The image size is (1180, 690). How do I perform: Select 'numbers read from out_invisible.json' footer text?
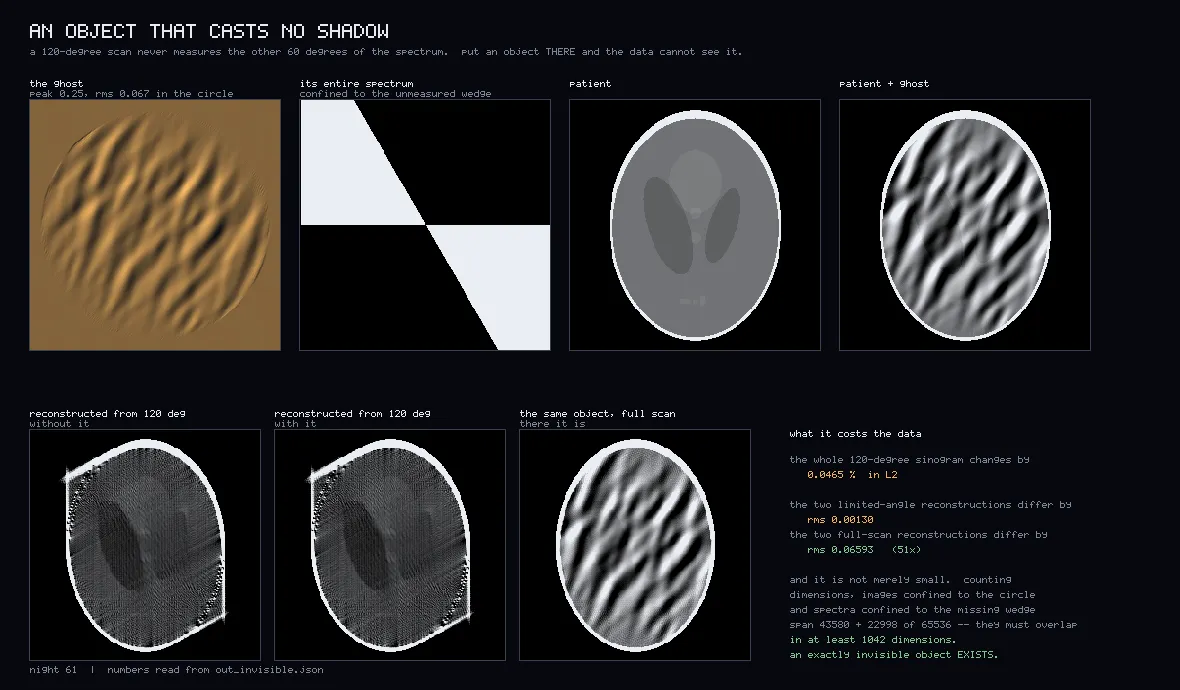[216, 670]
